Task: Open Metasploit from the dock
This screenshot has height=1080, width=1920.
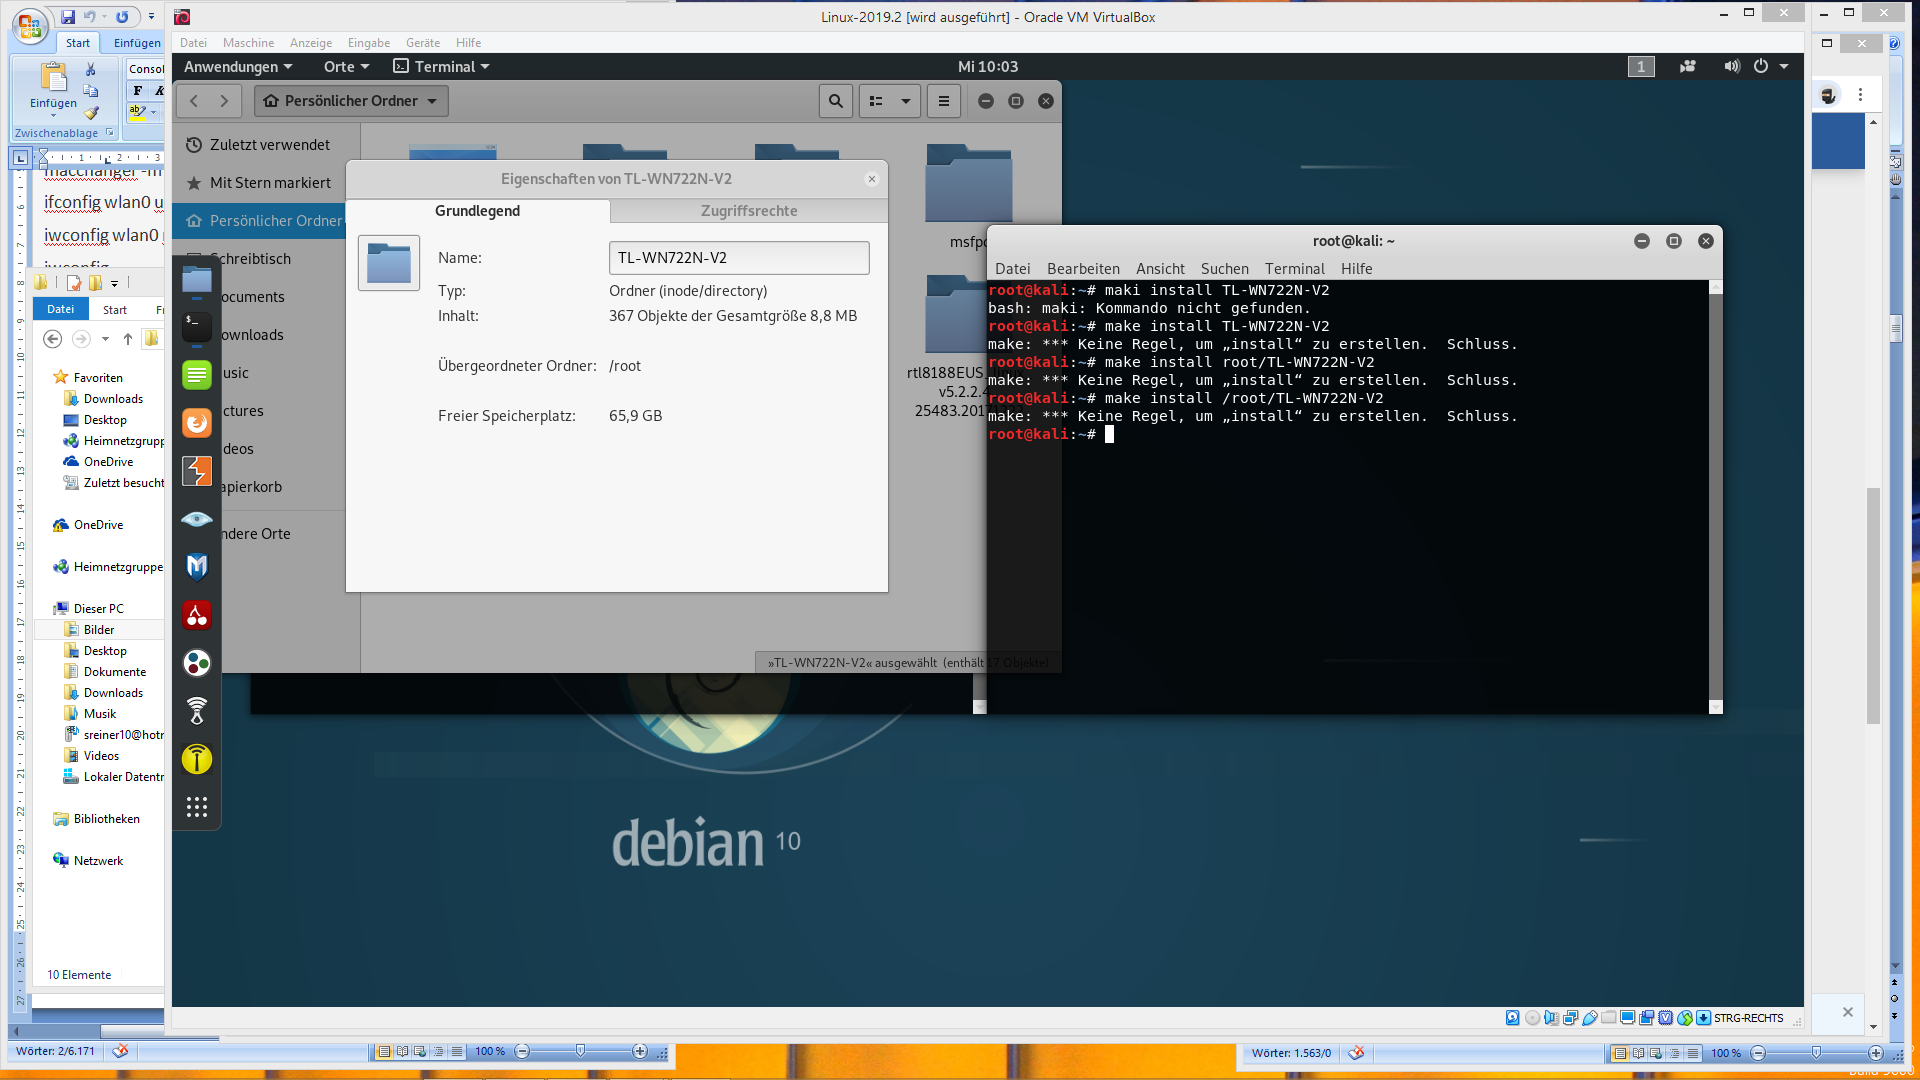Action: coord(197,567)
